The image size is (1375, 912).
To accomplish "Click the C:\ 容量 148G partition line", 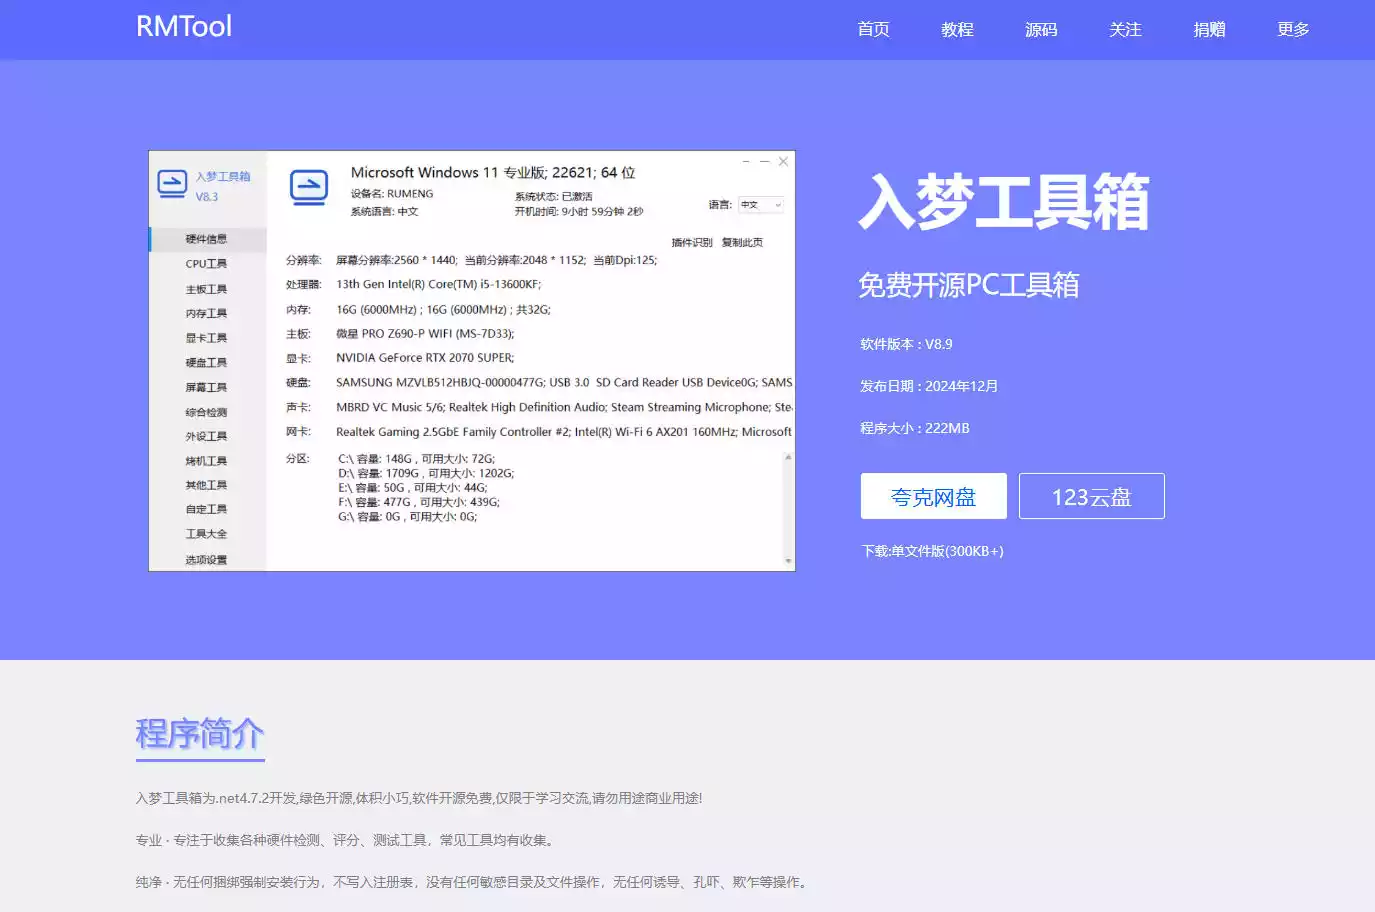I will click(x=416, y=459).
